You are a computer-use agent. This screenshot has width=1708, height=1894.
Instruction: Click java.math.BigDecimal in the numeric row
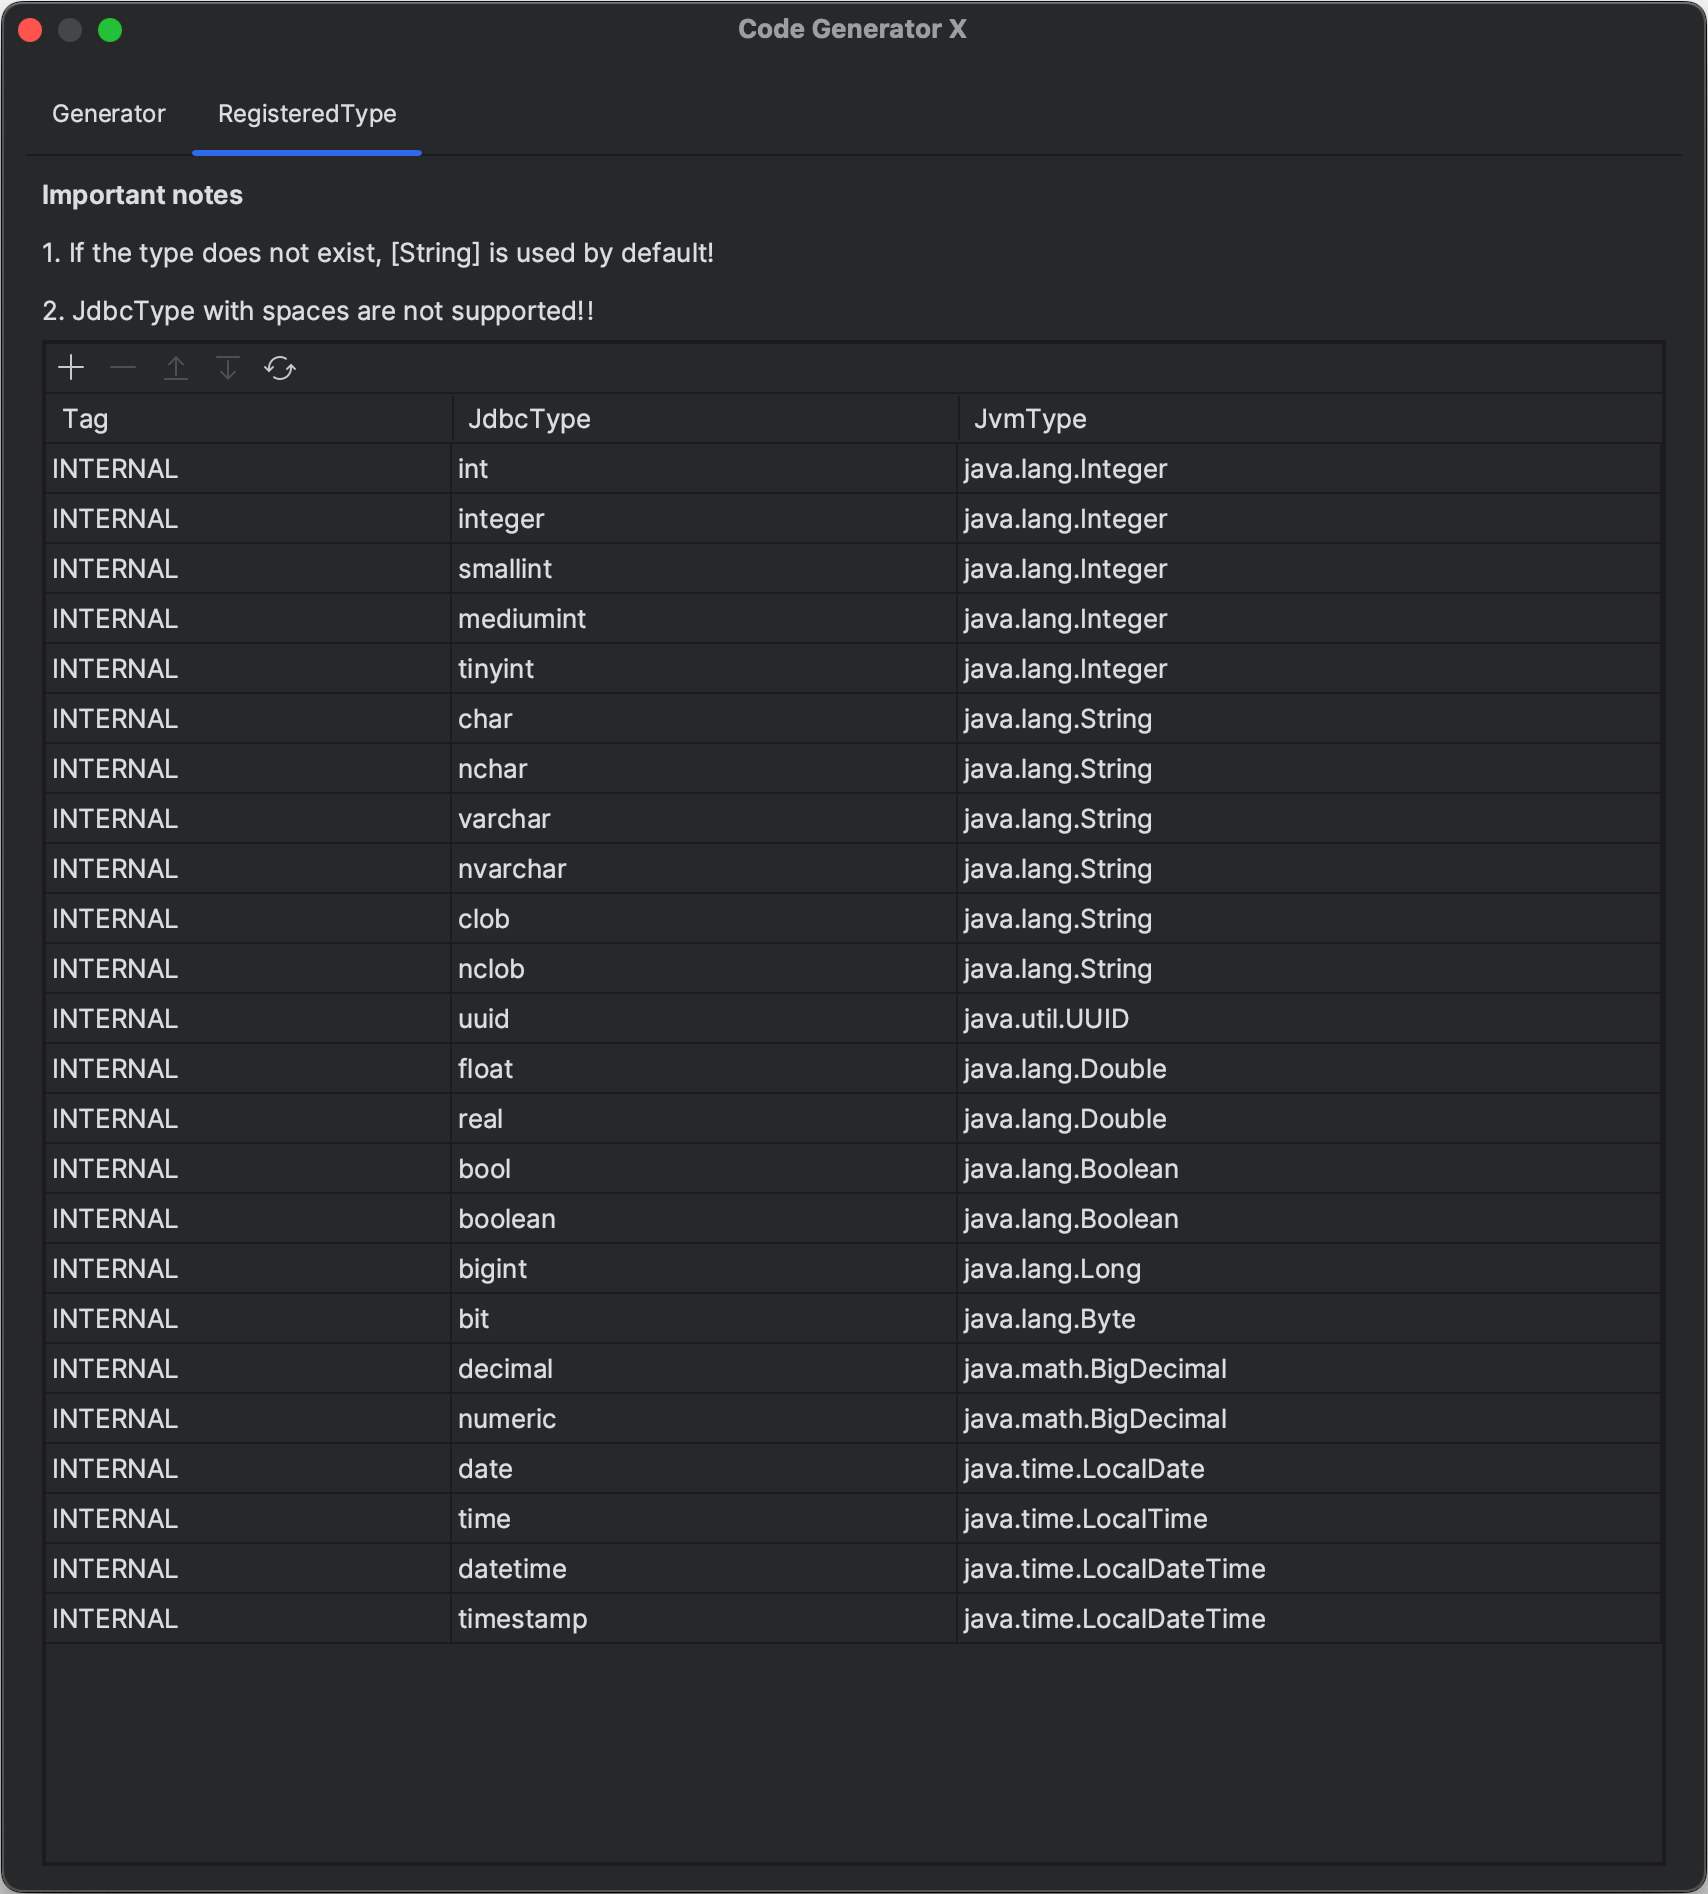coord(1309,1419)
